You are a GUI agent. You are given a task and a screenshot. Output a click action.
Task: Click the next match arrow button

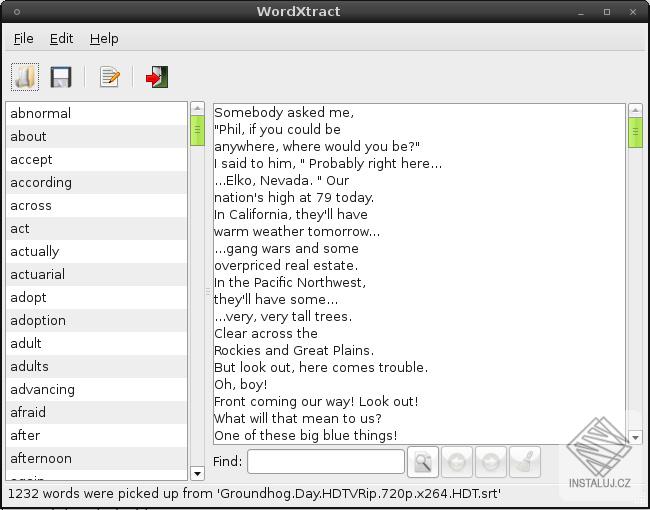(x=491, y=462)
